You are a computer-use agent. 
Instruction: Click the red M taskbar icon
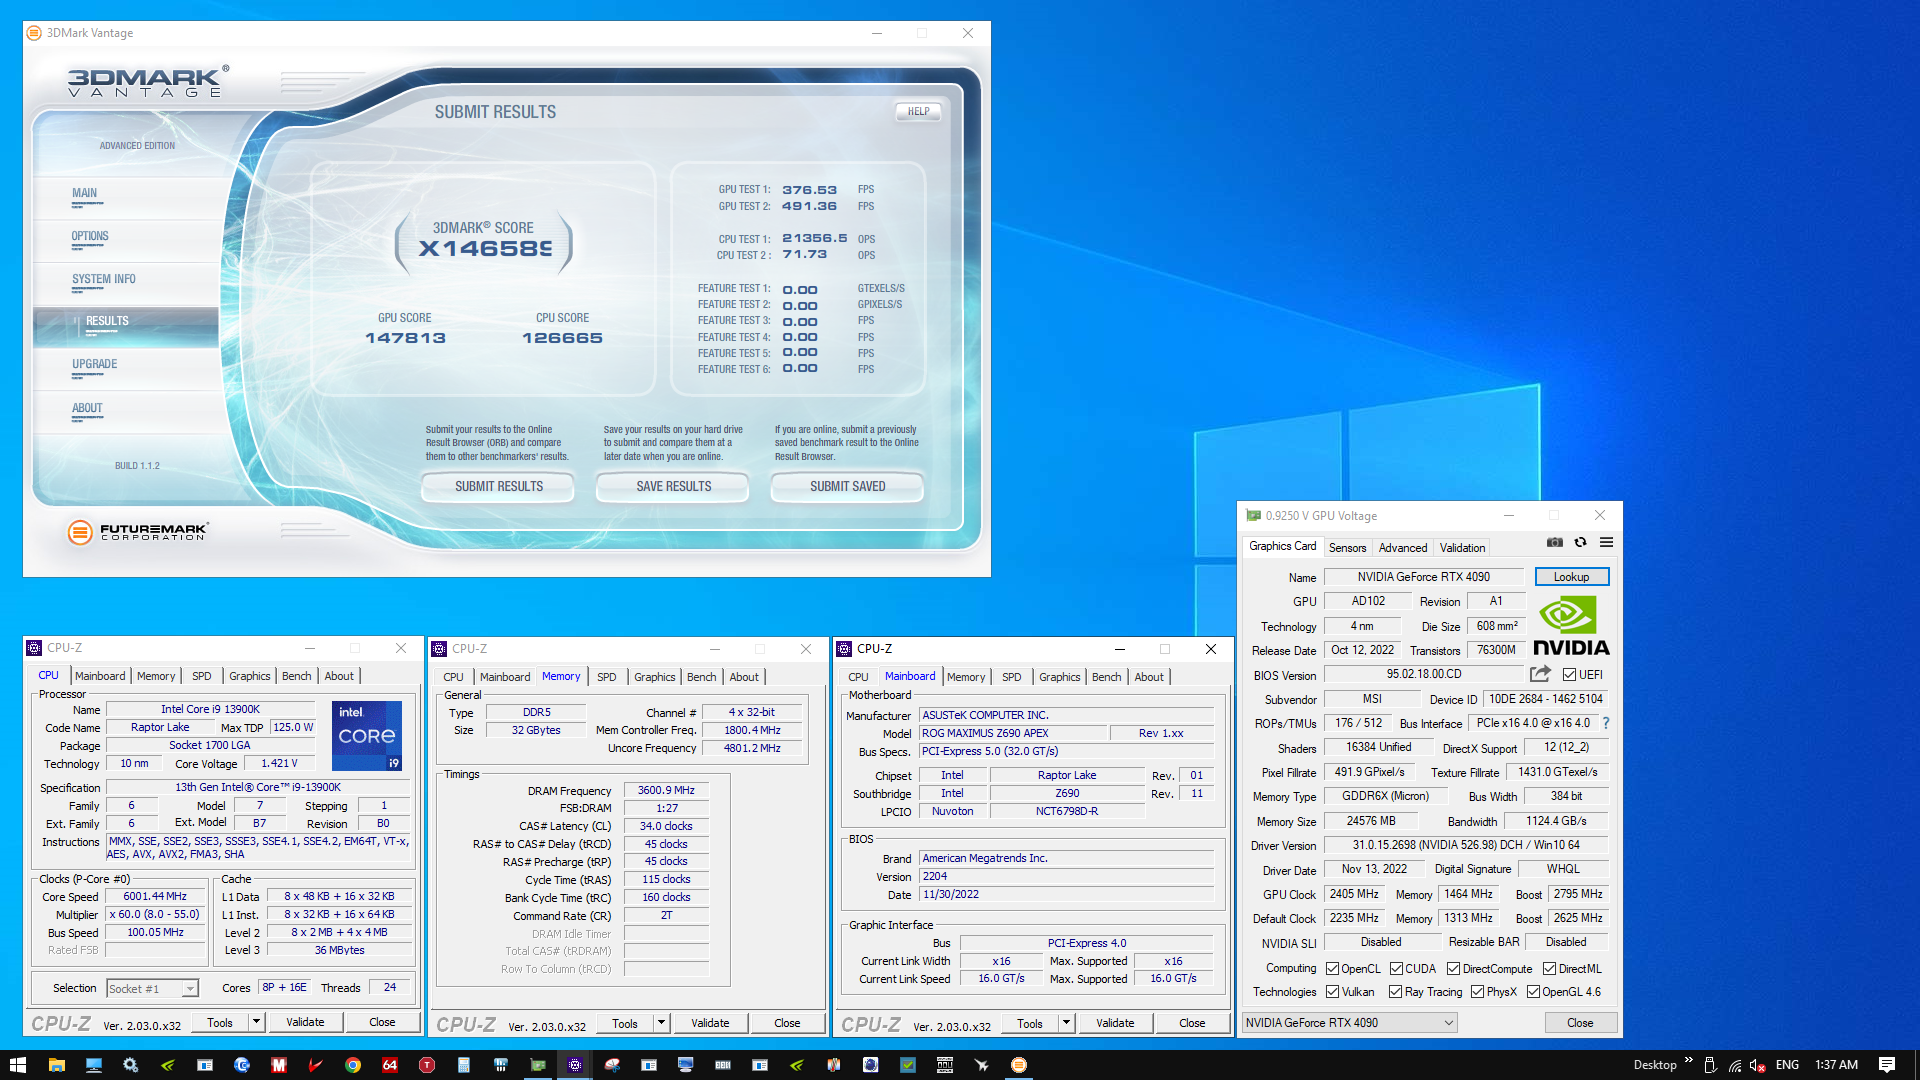tap(279, 1065)
